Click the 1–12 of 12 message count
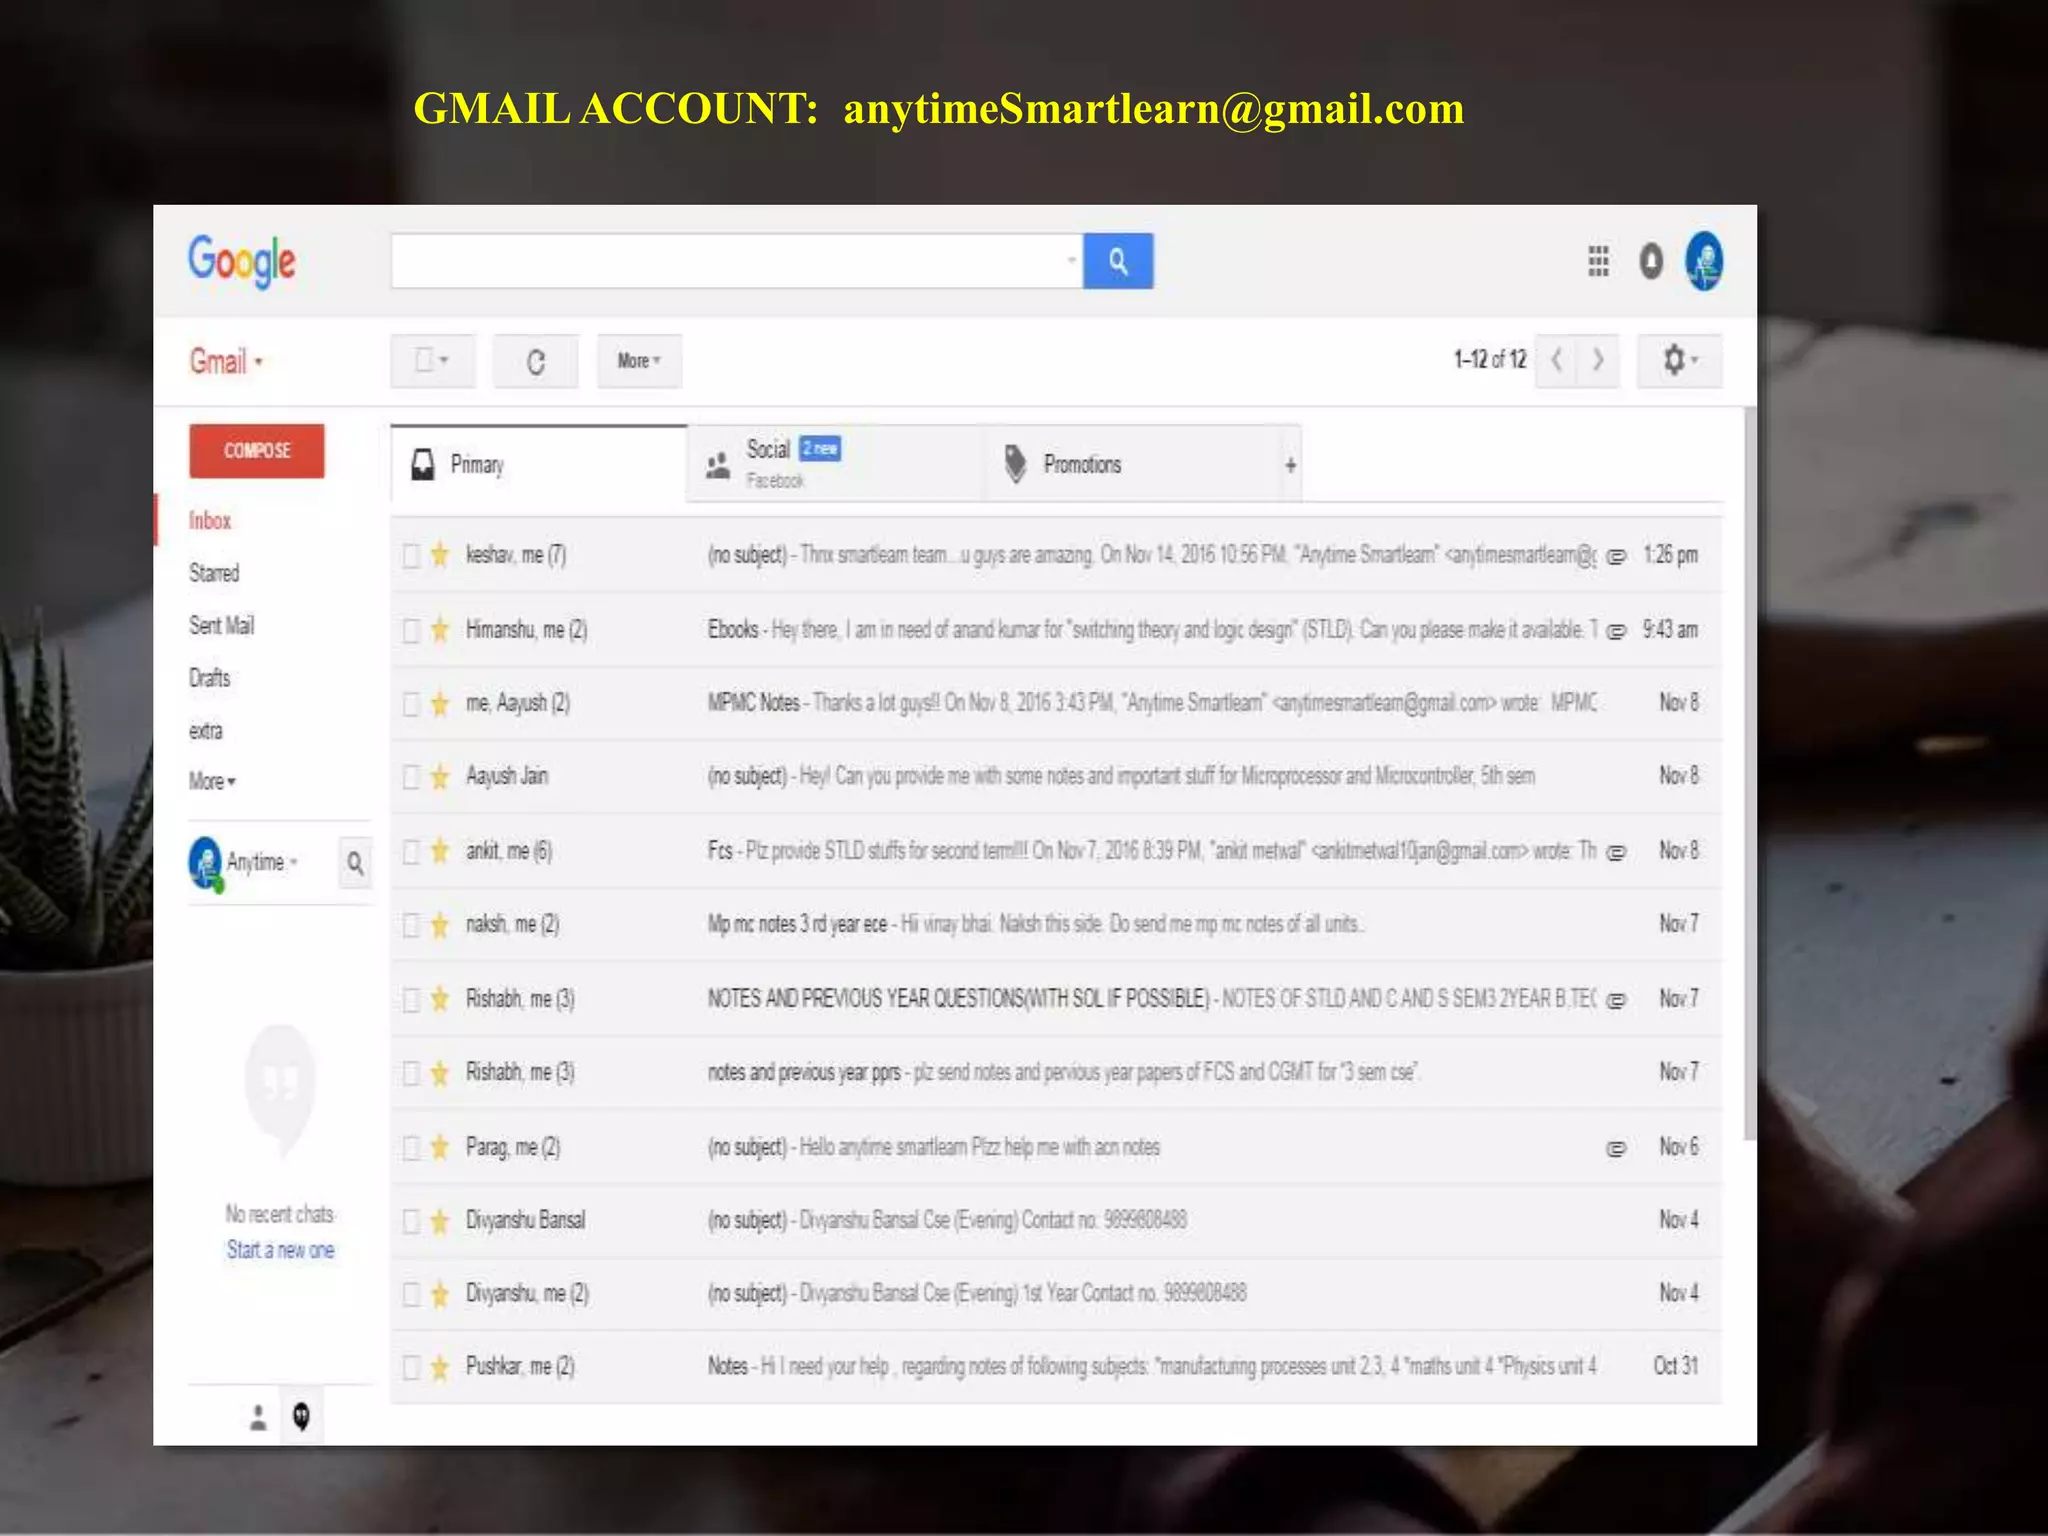Screen dimensions: 2048x1536 click(x=1490, y=359)
